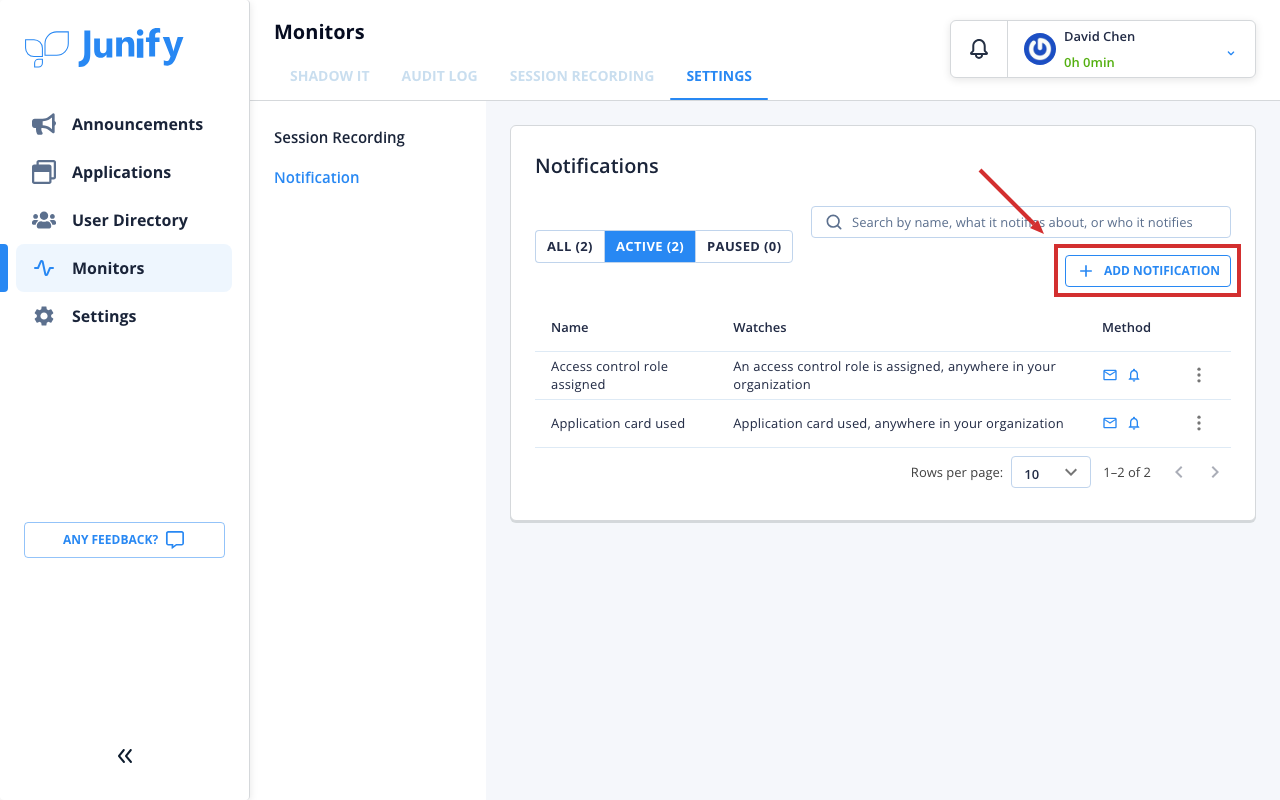Click the Applications window icon
Screen dimensions: 1280x800
pos(44,172)
